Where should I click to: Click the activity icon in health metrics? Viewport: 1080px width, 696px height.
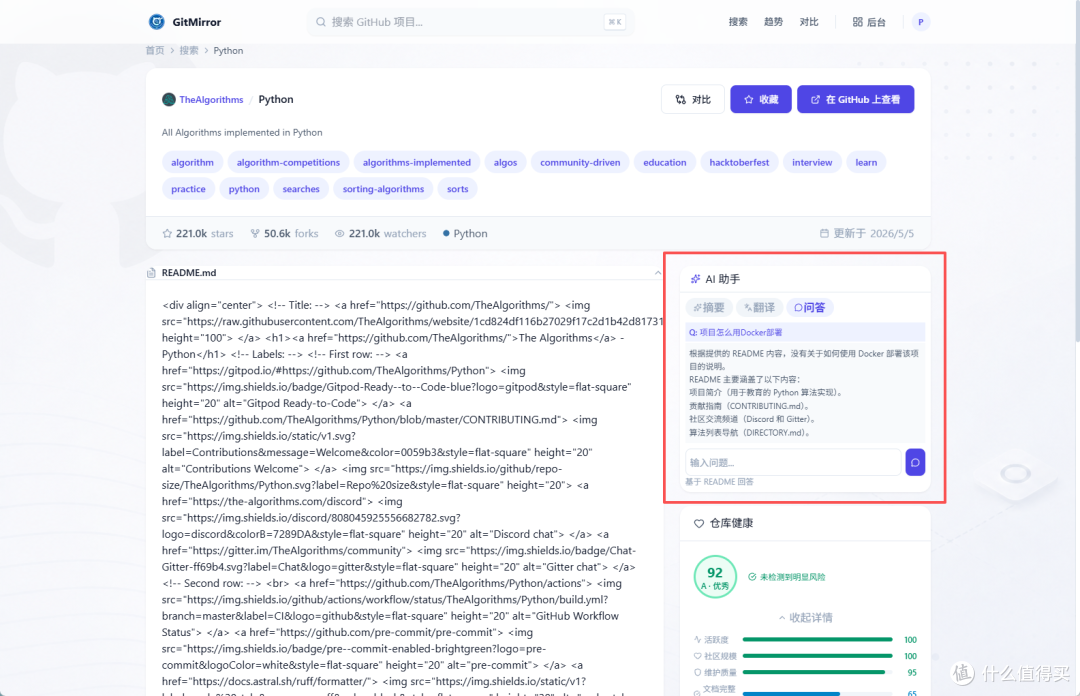click(x=697, y=639)
